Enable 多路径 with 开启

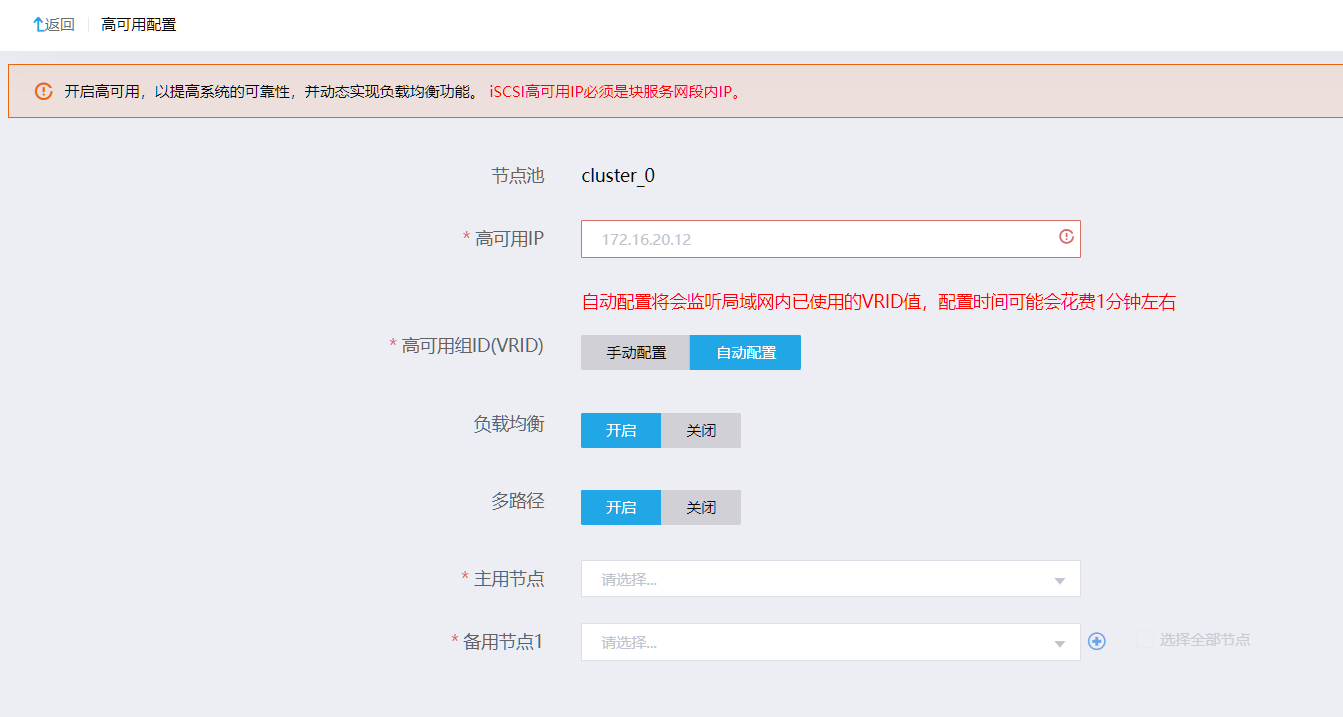point(620,507)
